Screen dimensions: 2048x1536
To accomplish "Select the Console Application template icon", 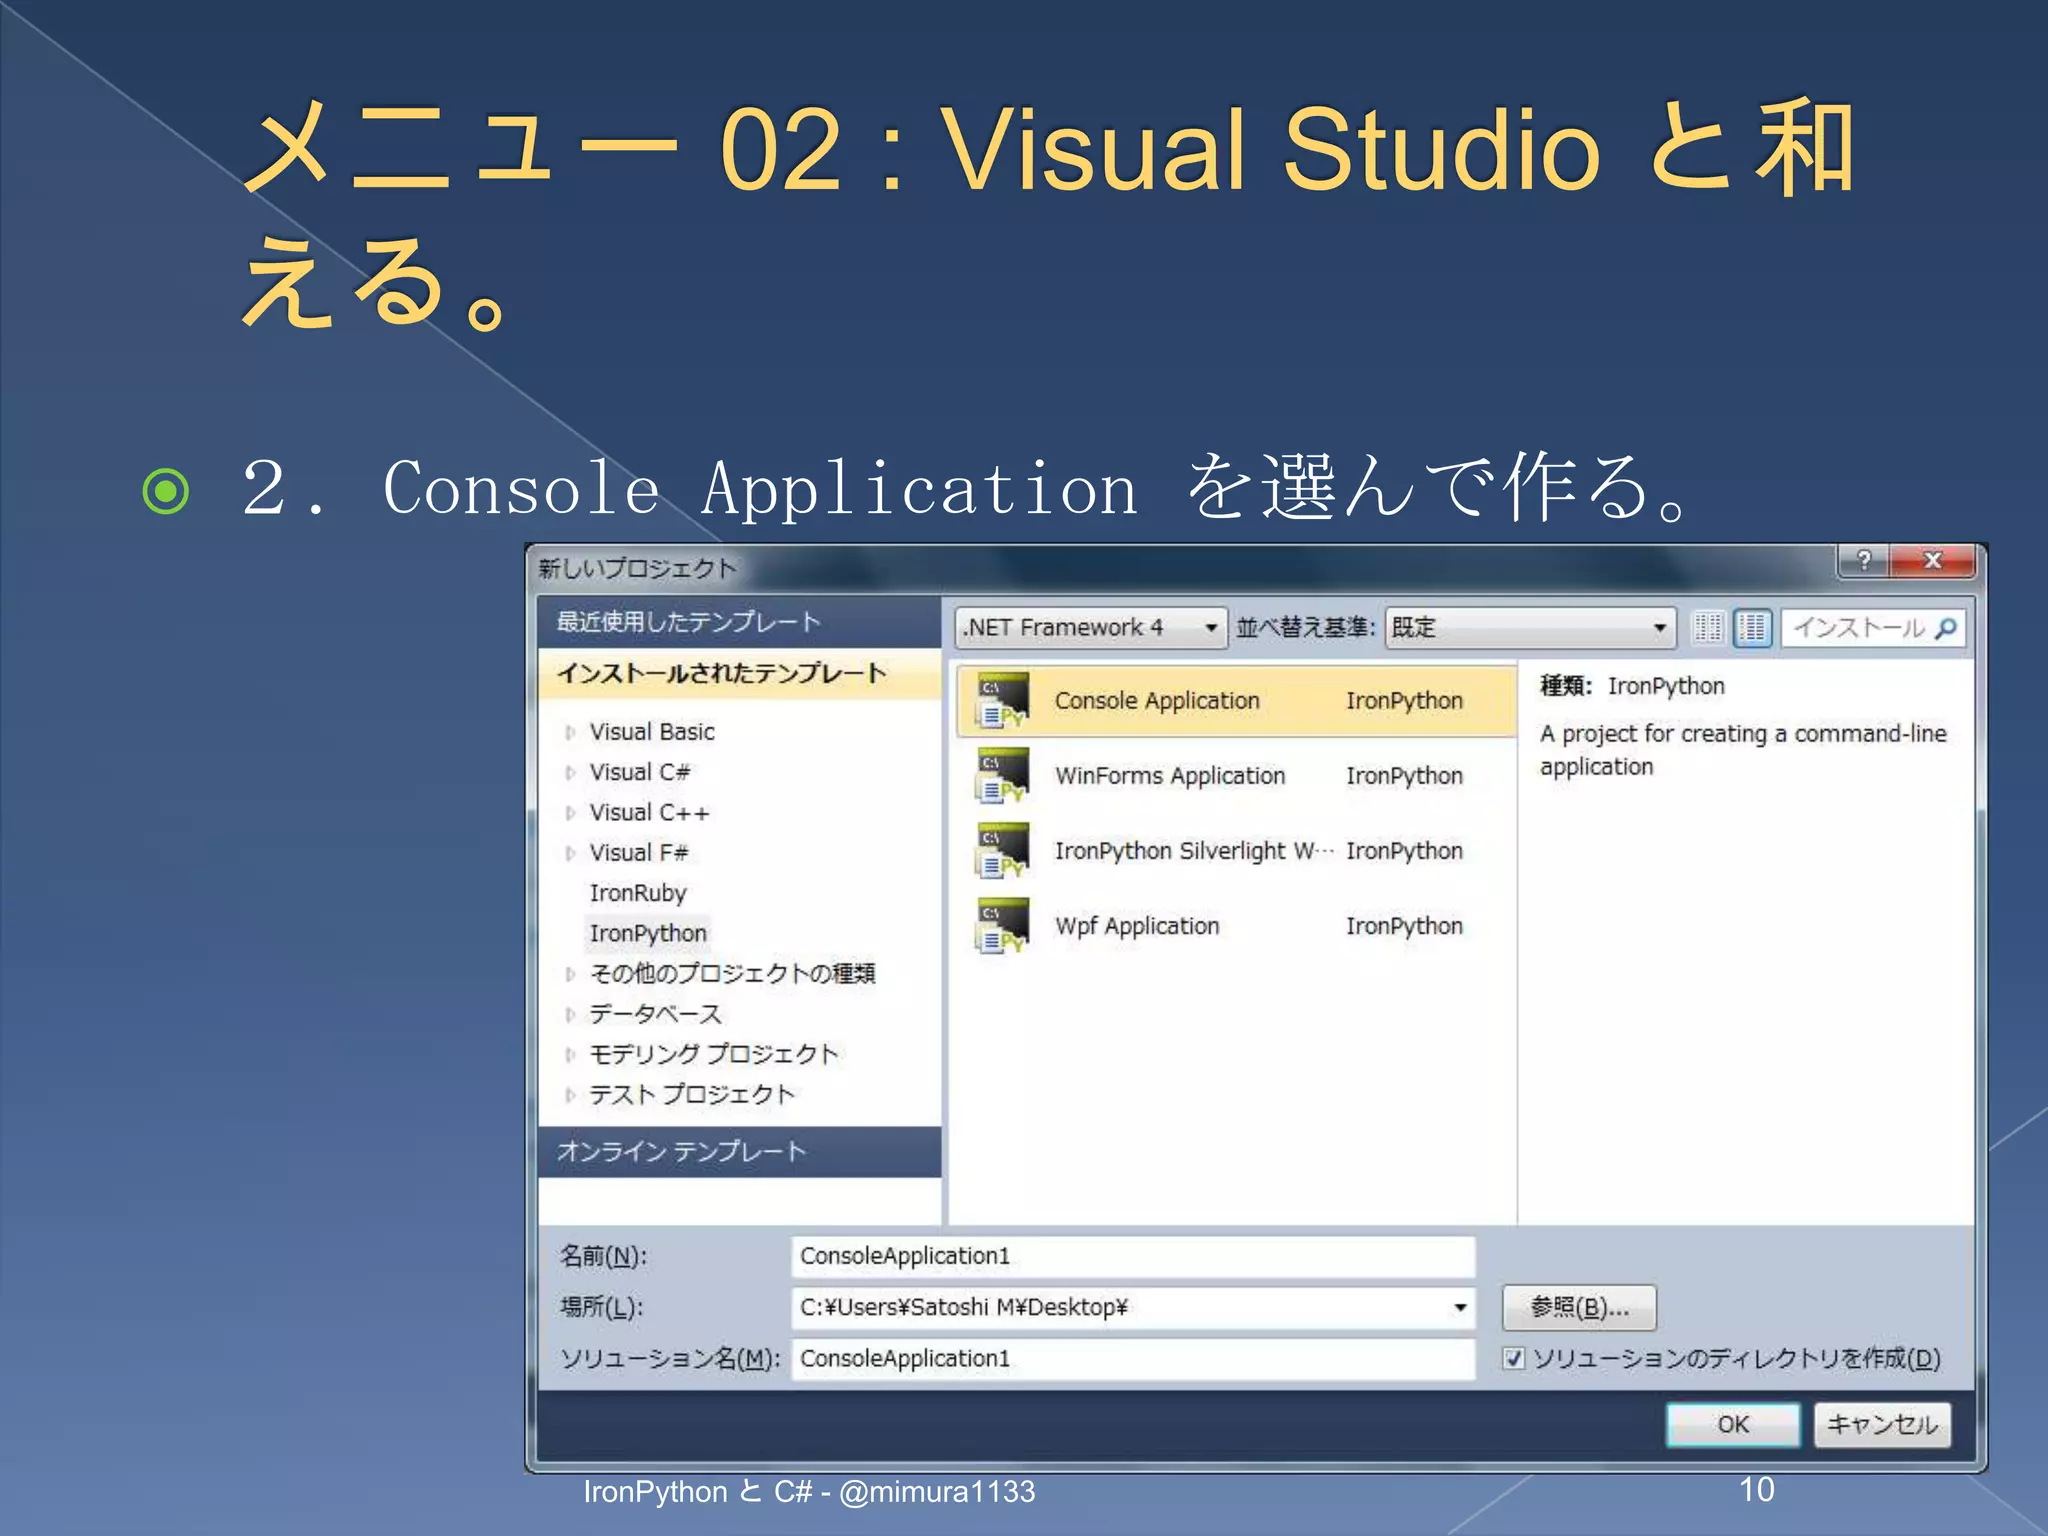I will (x=1003, y=701).
